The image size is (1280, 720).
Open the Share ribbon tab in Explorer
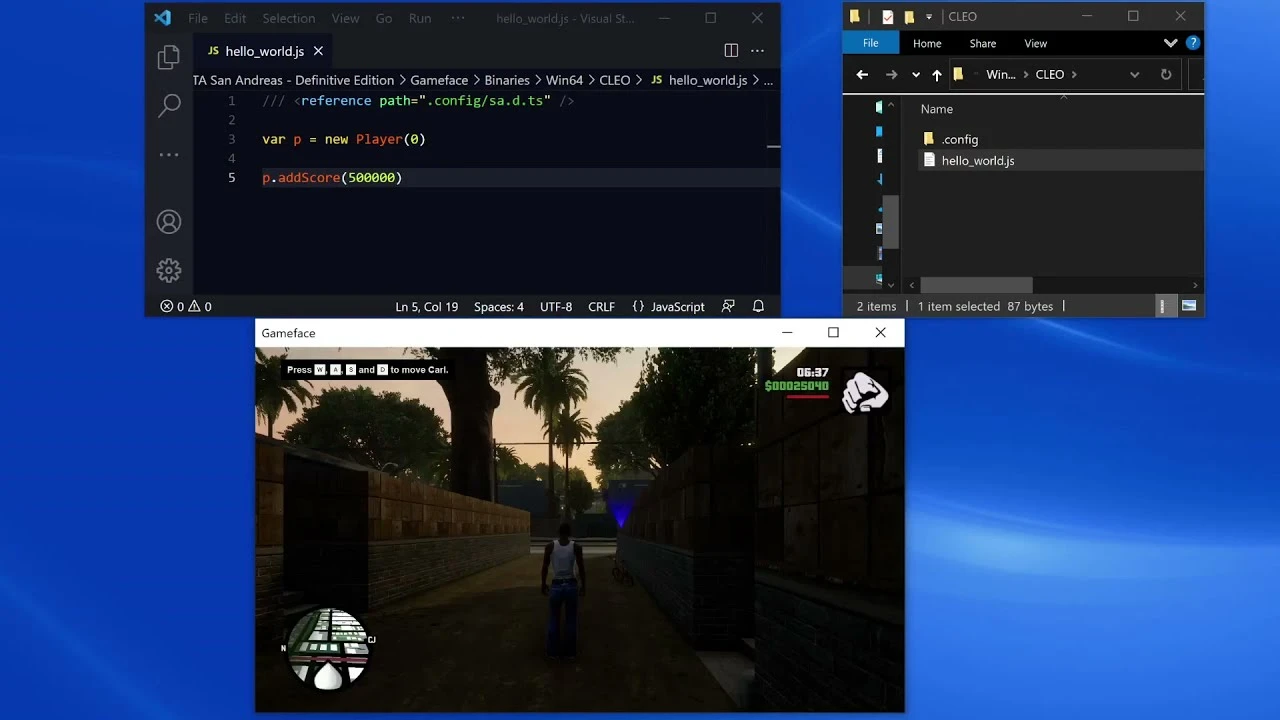pos(983,43)
